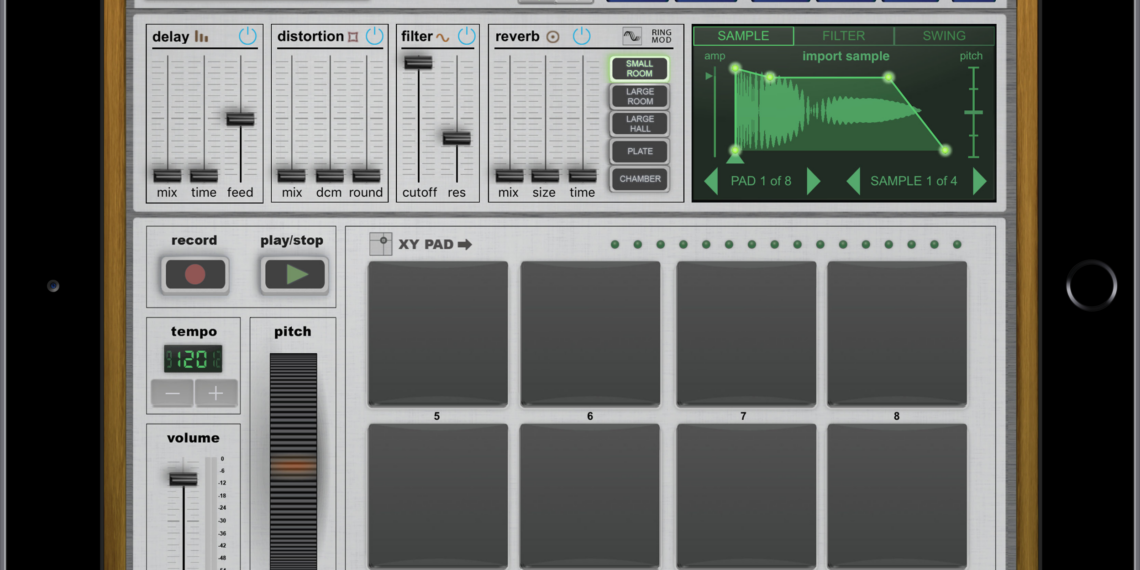The width and height of the screenshot is (1140, 570).
Task: Tap drum pad number 6
Action: pos(590,333)
